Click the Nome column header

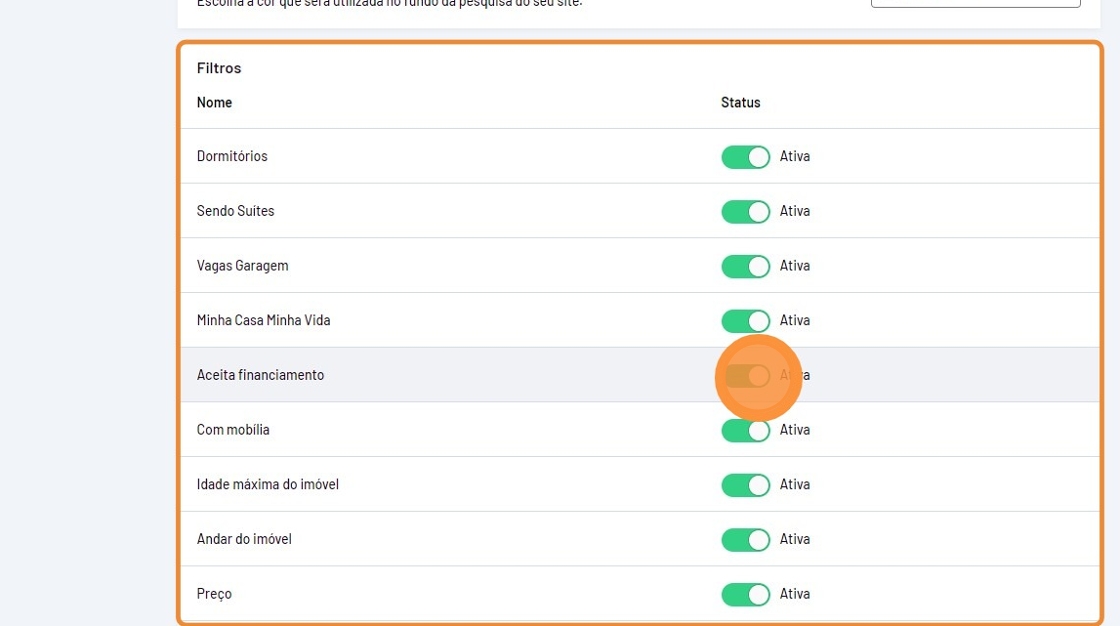click(x=214, y=102)
